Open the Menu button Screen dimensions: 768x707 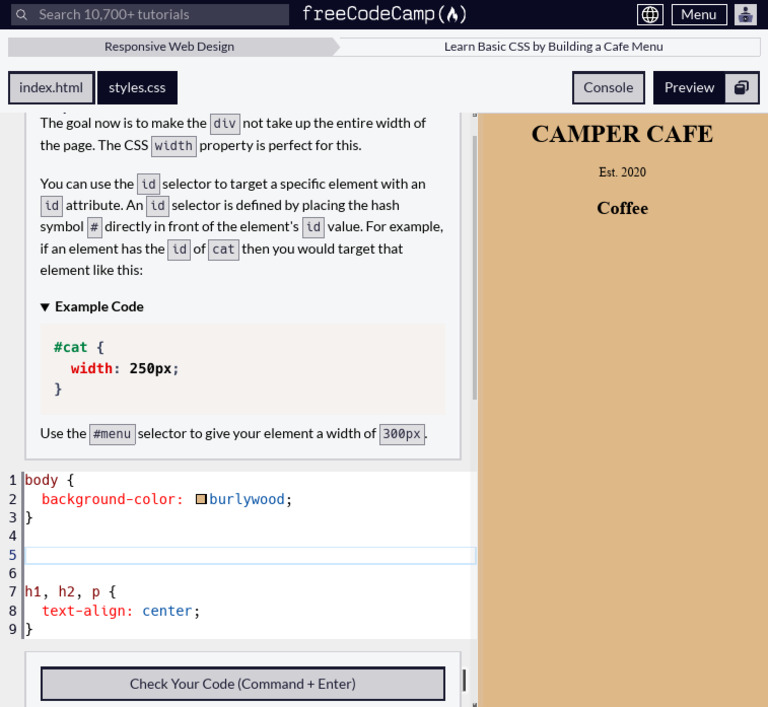point(699,15)
